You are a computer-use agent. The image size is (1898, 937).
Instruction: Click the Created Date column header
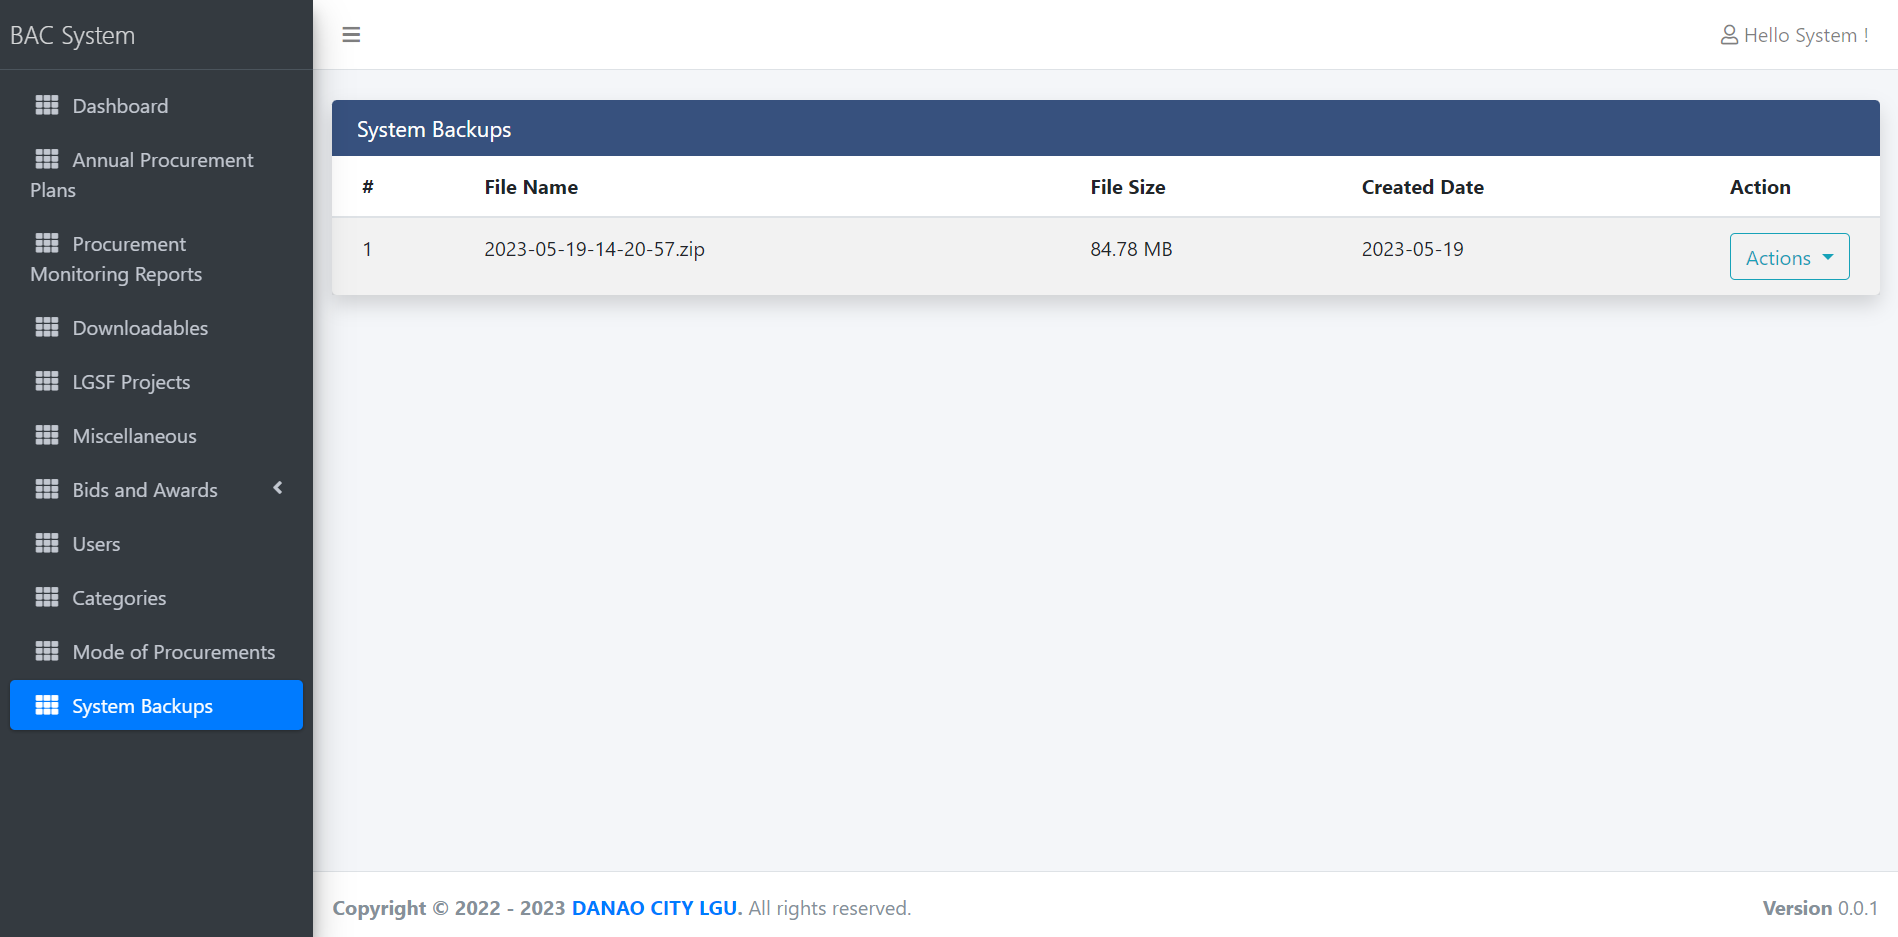pyautogui.click(x=1422, y=187)
